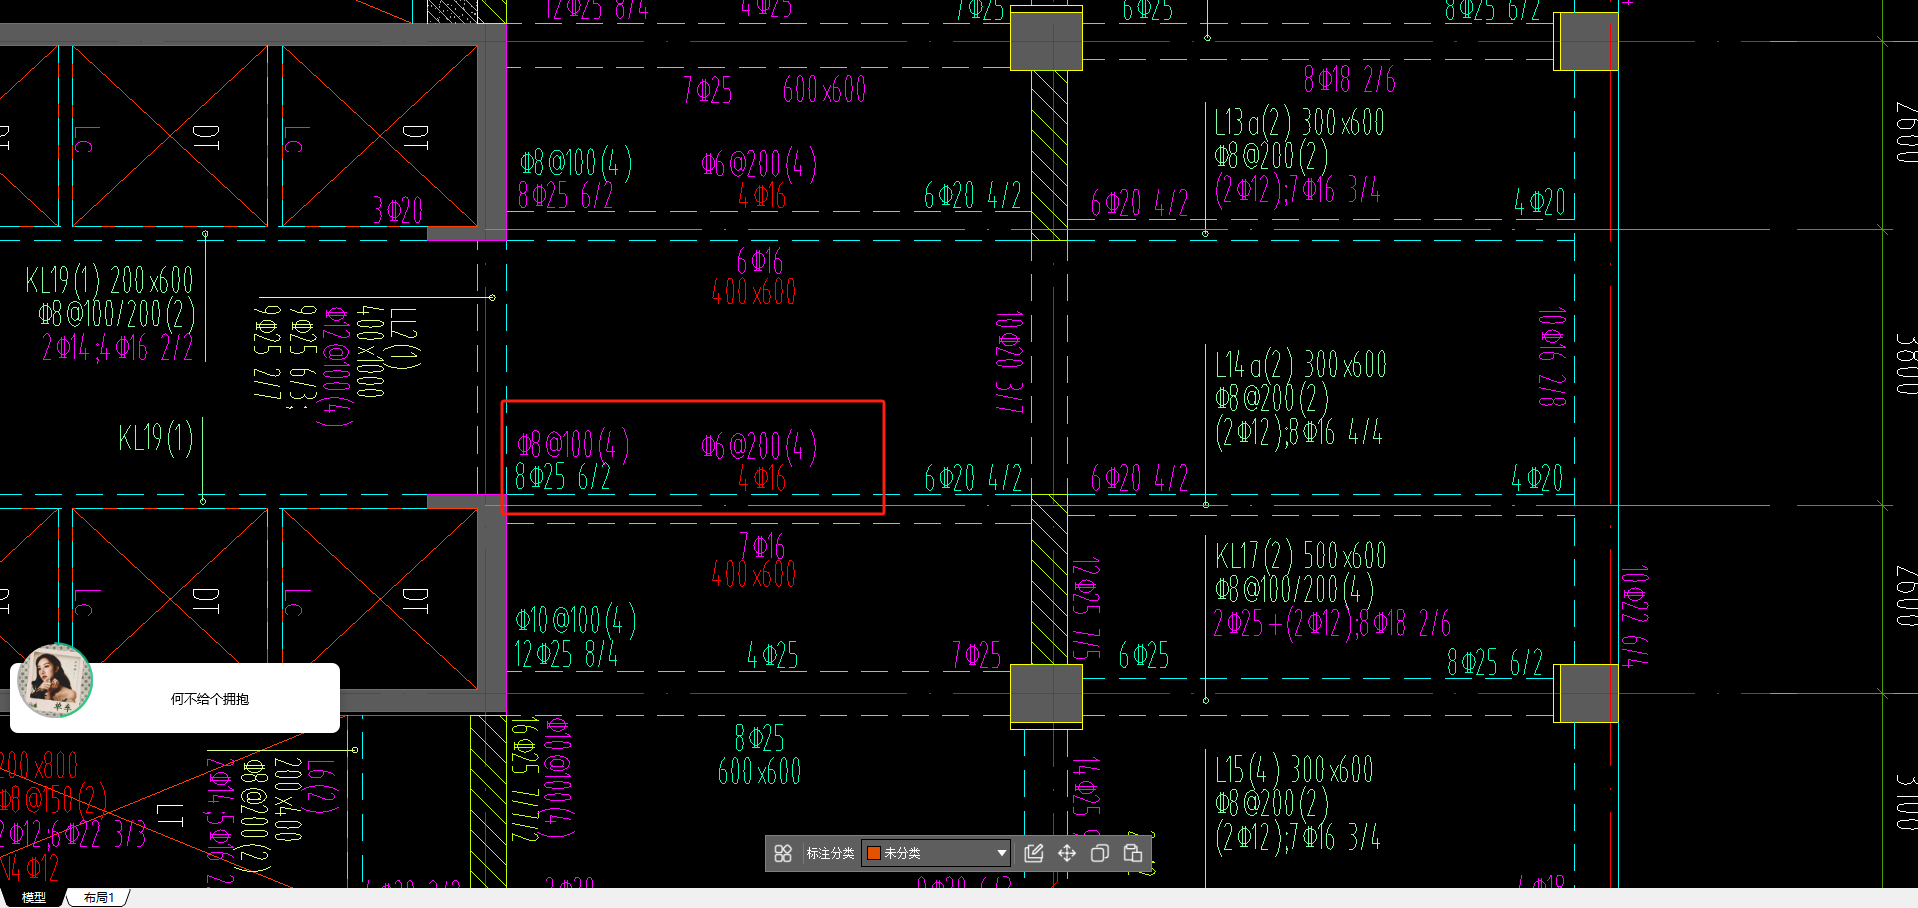This screenshot has height=908, width=1918.
Task: Click the rotated beam label L6(2)
Action: pyautogui.click(x=322, y=786)
